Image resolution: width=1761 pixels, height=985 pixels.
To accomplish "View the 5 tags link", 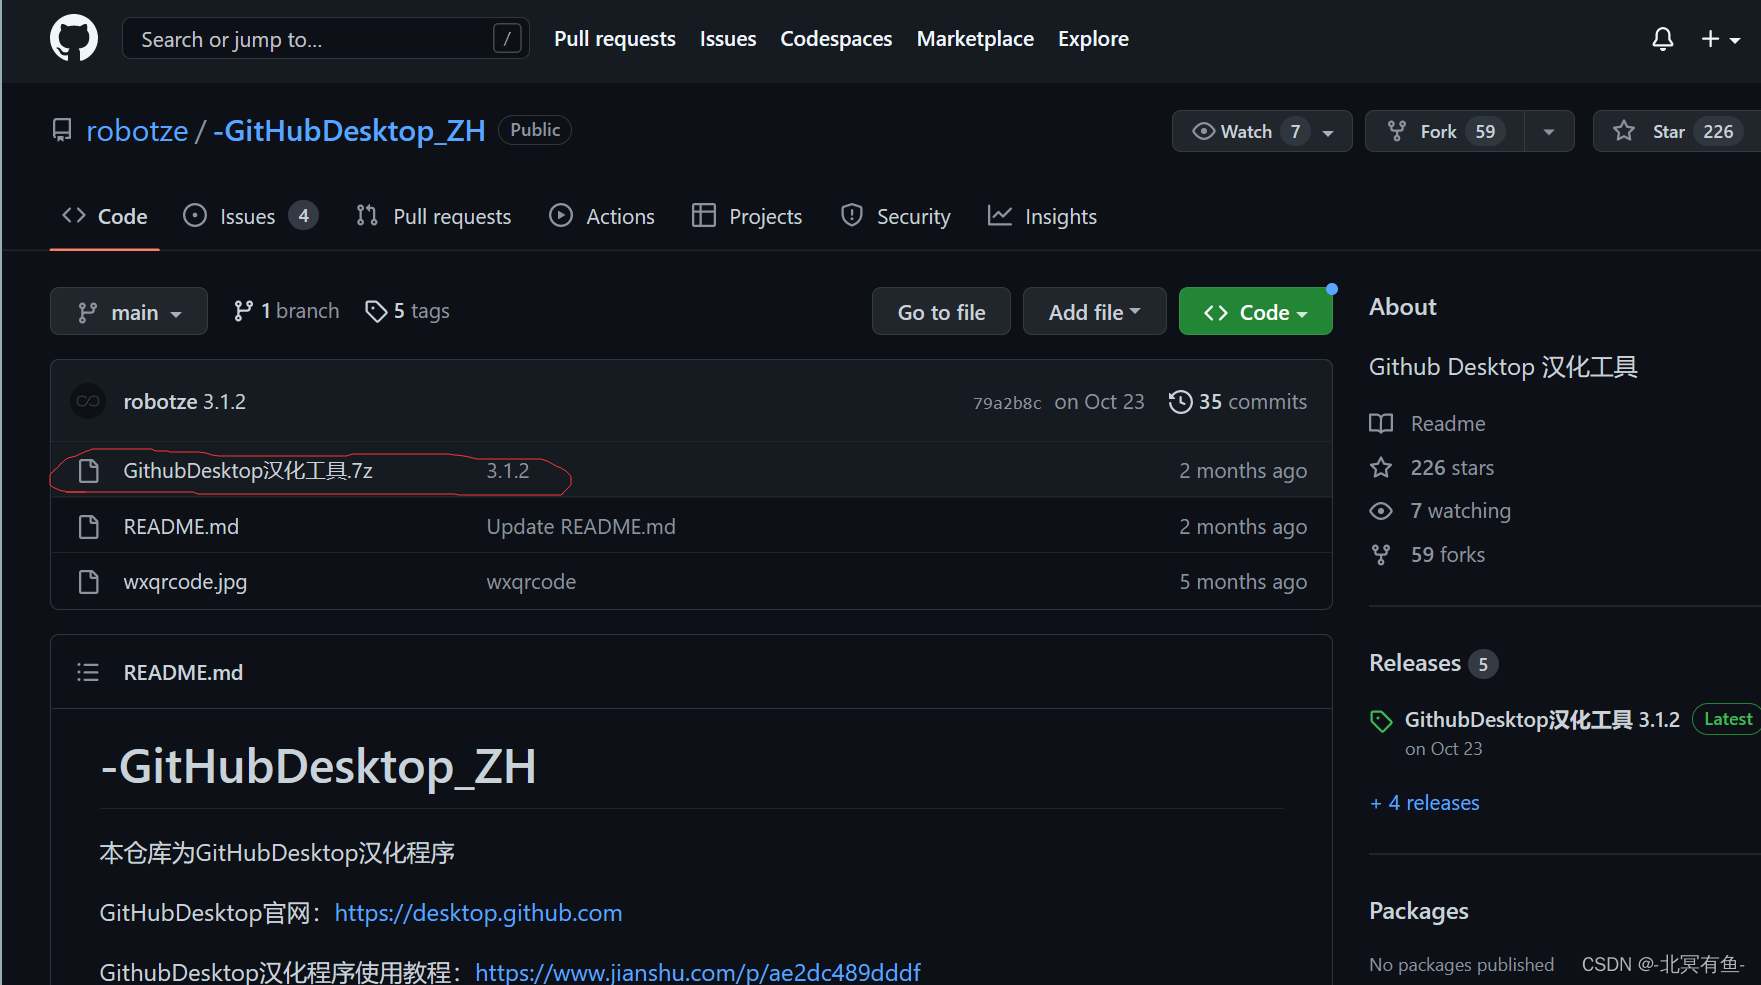I will tap(408, 311).
